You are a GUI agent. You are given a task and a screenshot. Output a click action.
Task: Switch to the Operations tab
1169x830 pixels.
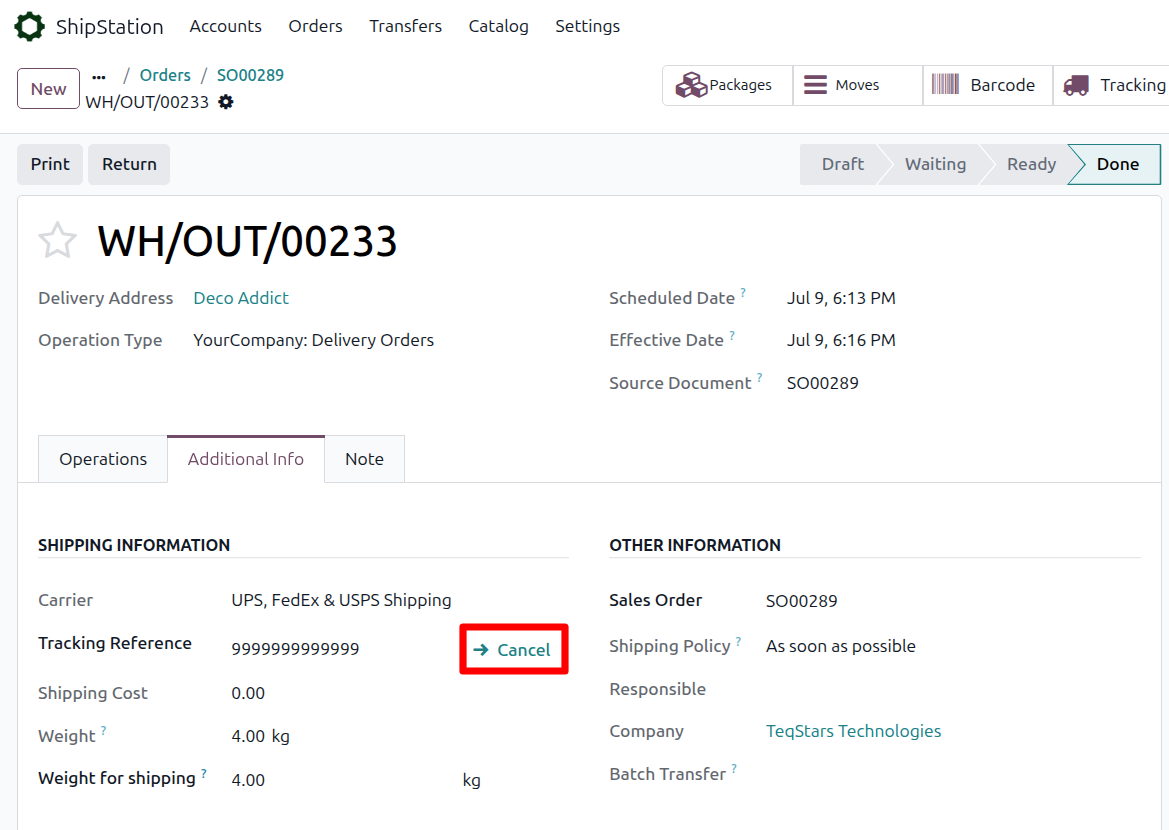point(103,459)
